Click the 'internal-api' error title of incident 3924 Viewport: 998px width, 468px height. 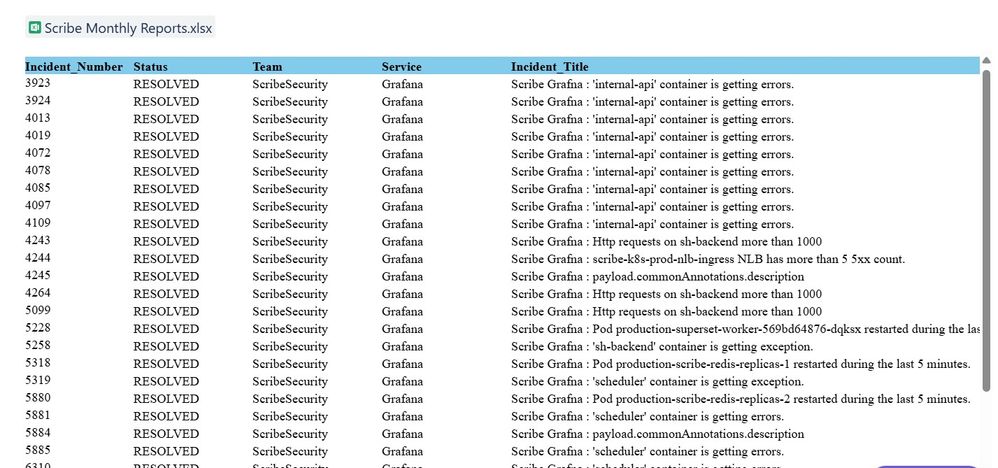pyautogui.click(x=652, y=102)
